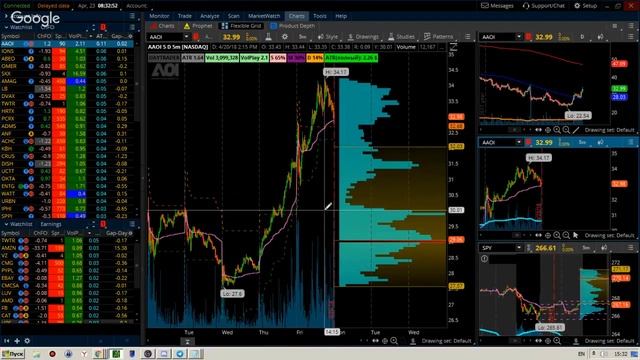Screen dimensions: 640x360
Task: Click the style icon on middle-right AAOI chart
Action: (x=600, y=142)
